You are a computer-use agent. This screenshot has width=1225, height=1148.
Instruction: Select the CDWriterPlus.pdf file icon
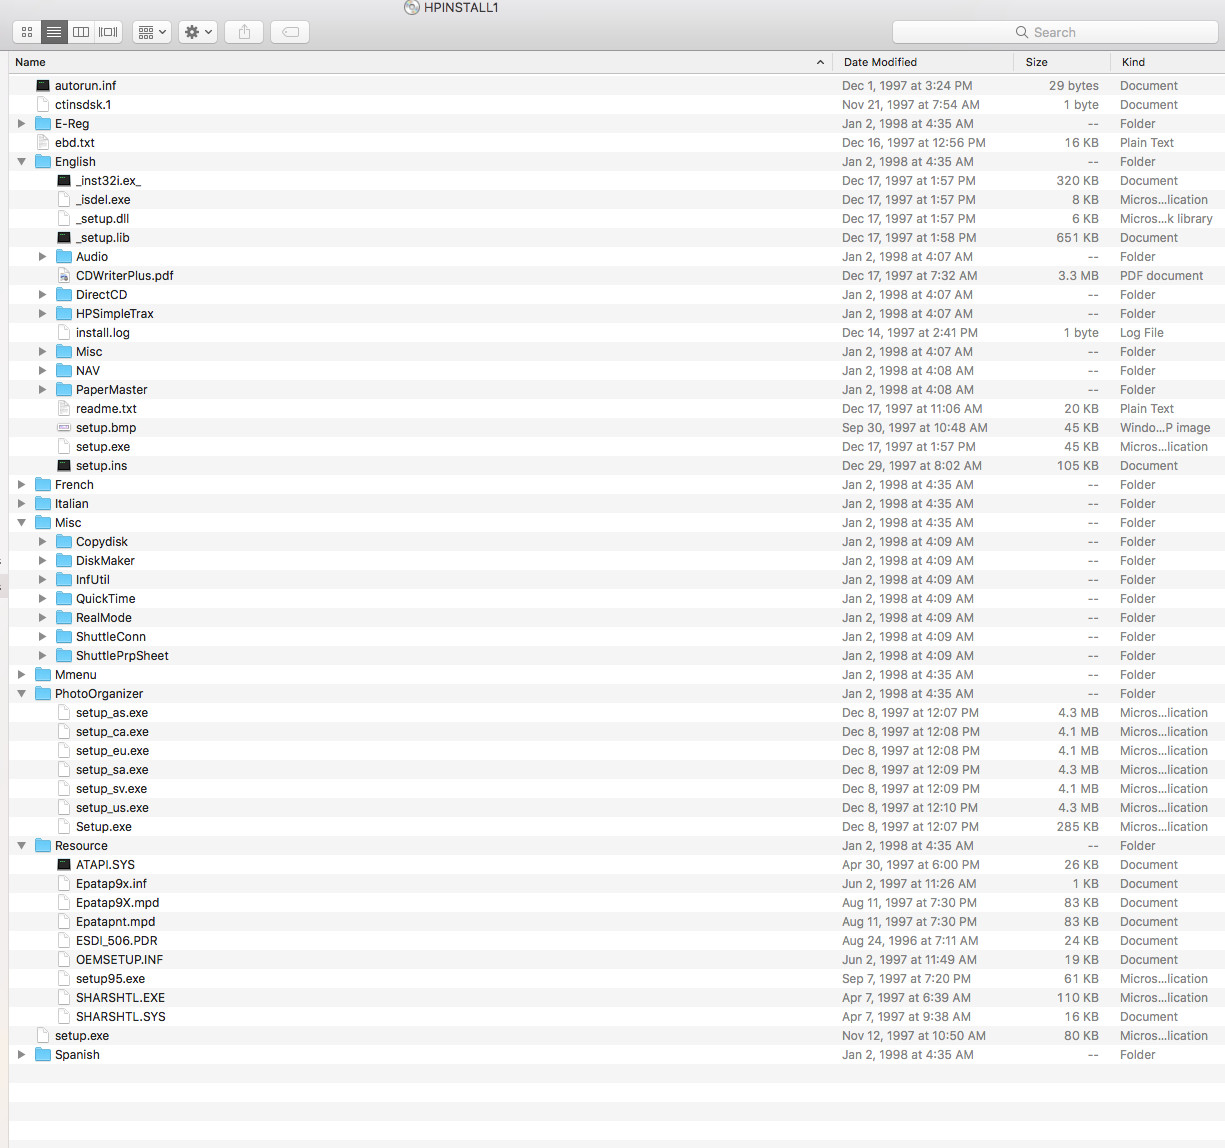pyautogui.click(x=64, y=276)
